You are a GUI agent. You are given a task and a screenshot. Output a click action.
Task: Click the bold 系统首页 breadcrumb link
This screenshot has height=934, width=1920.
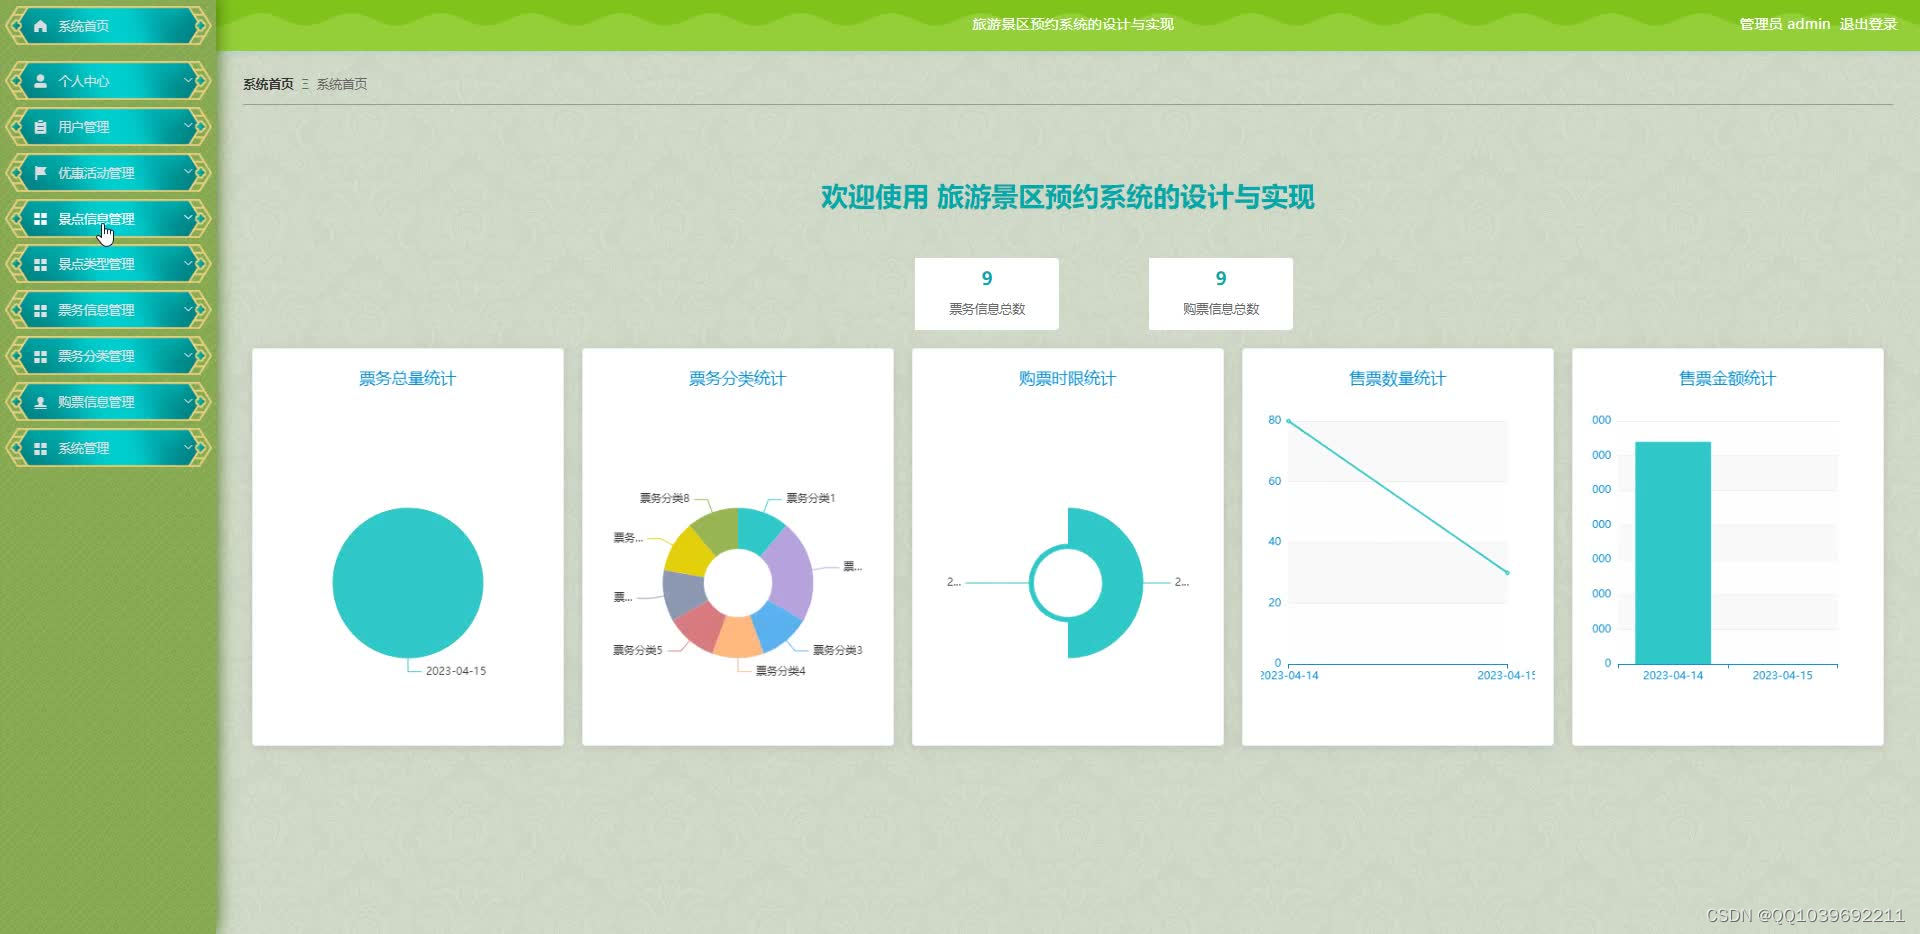coord(268,84)
